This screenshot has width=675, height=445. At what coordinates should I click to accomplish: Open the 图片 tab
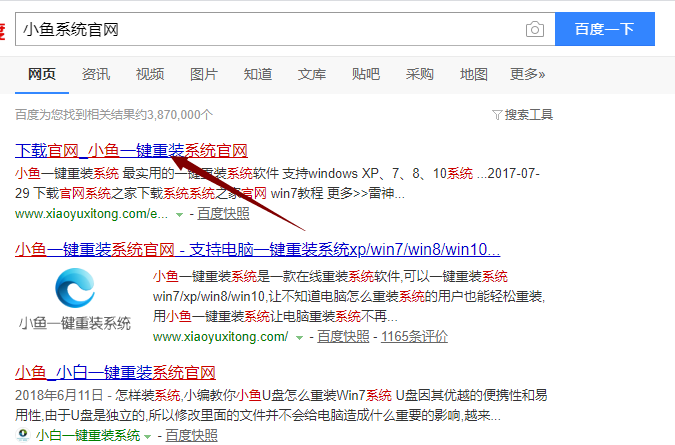(x=204, y=74)
